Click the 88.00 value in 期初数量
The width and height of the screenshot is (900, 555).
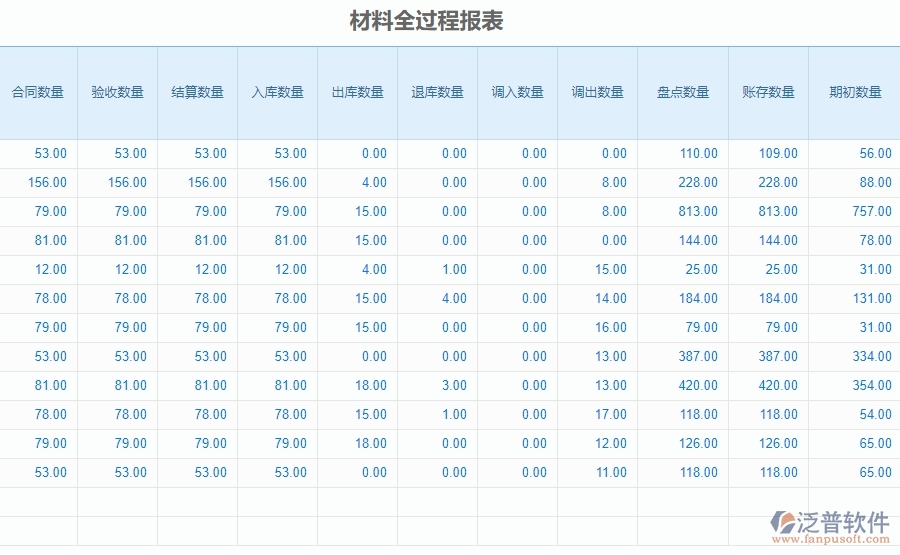(x=875, y=183)
